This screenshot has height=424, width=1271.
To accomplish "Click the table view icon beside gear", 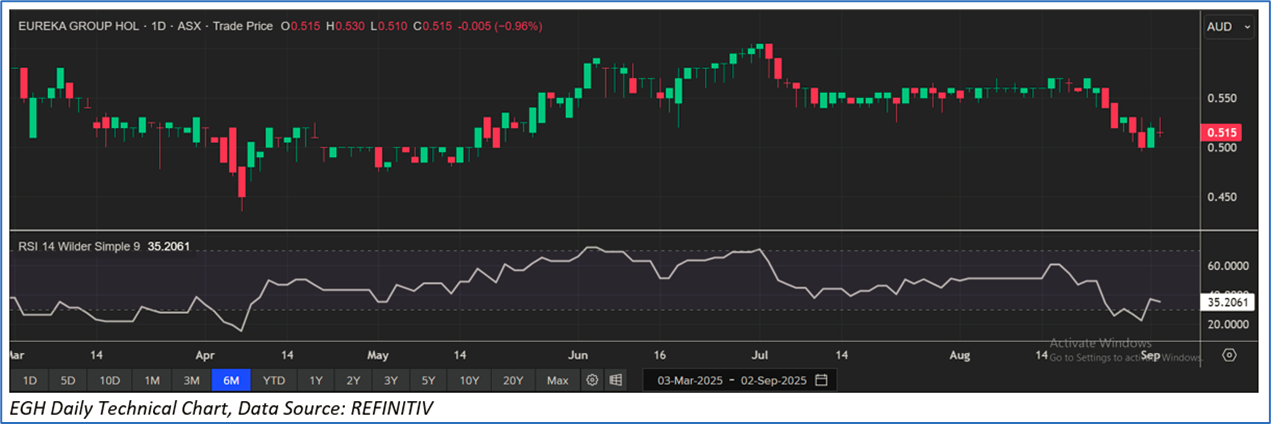I will tap(616, 380).
